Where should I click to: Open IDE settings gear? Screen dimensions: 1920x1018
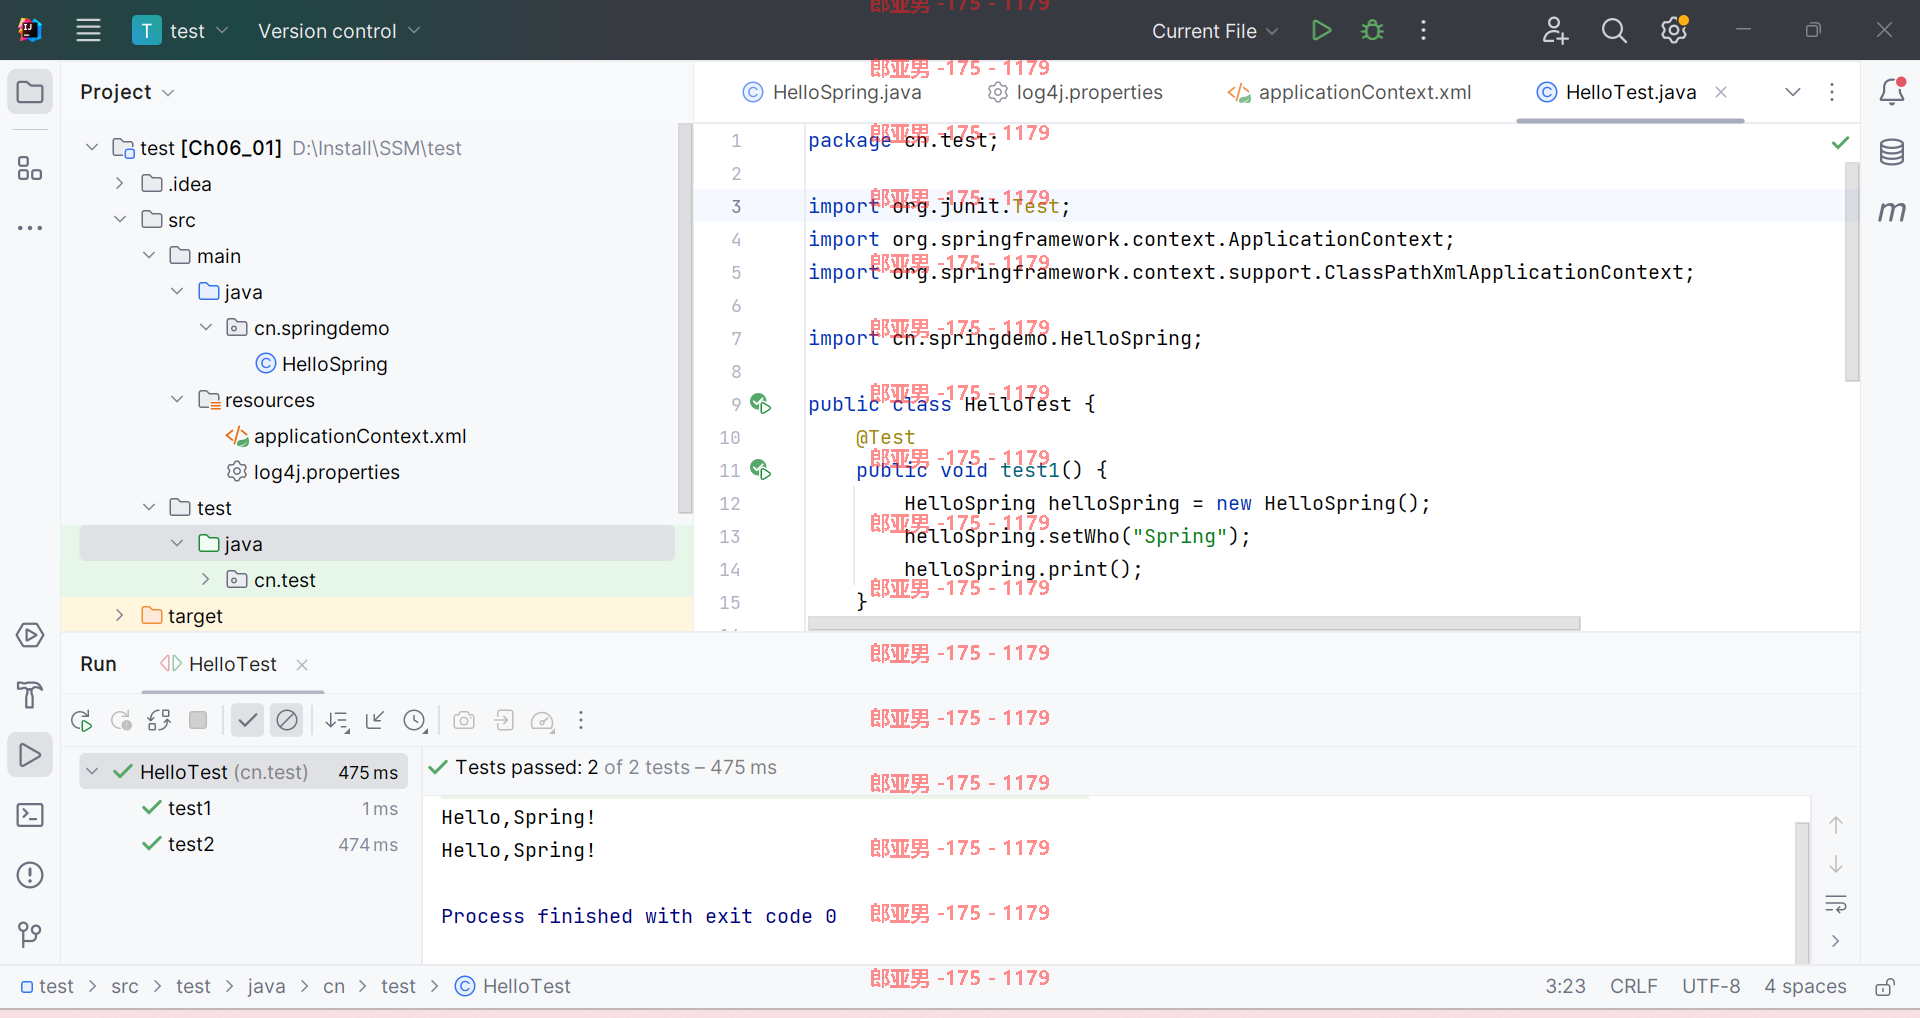pos(1674,30)
